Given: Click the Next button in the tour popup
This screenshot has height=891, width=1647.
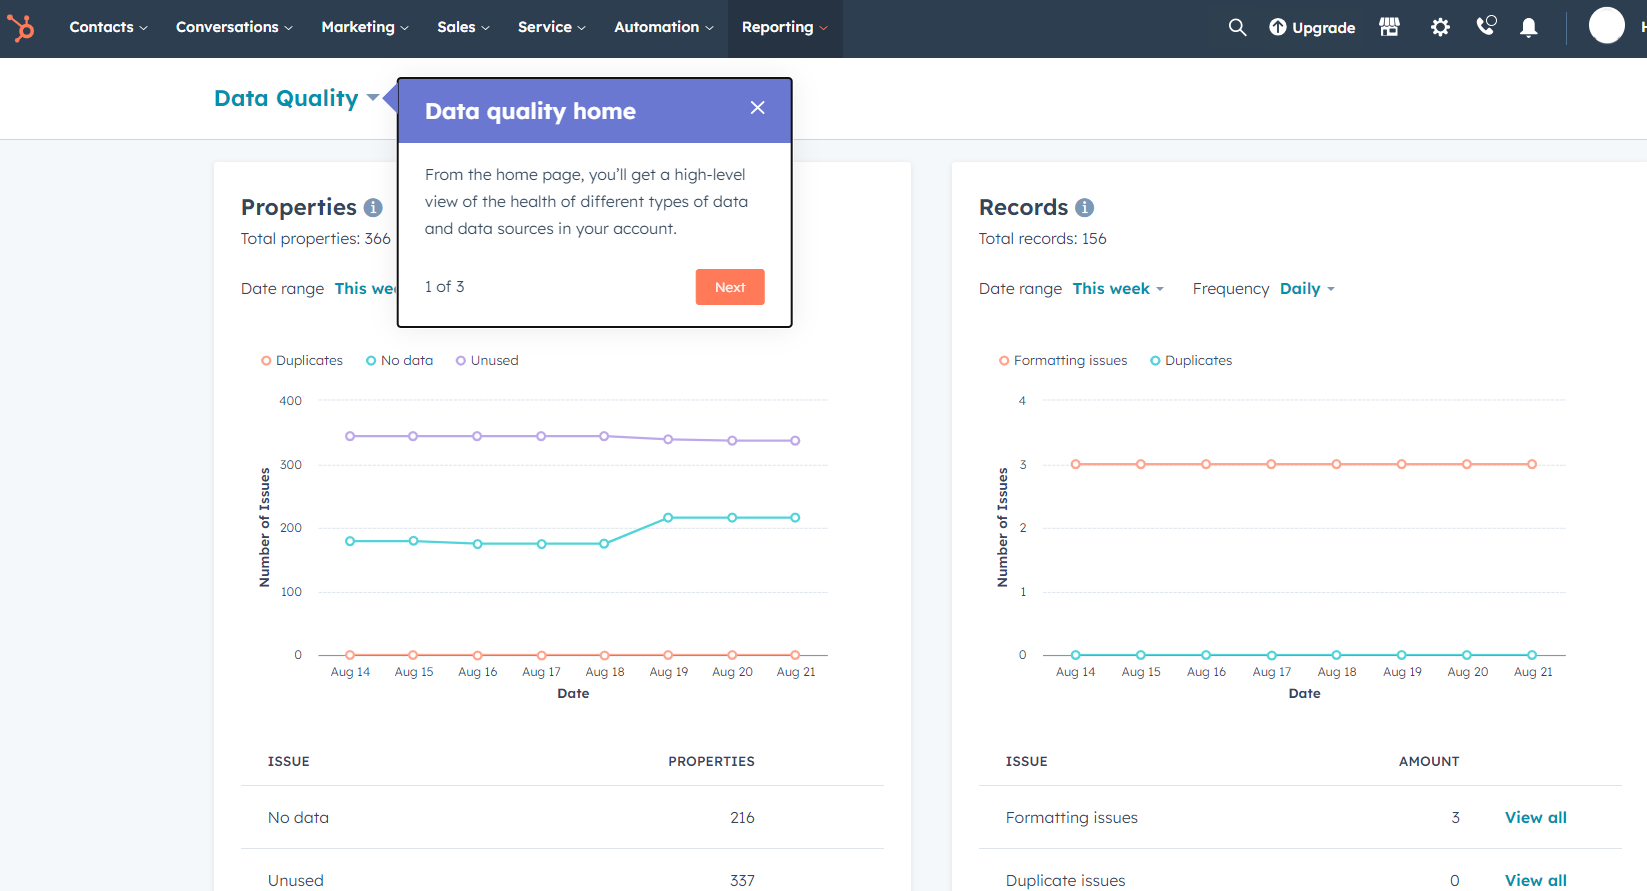Looking at the screenshot, I should 730,287.
